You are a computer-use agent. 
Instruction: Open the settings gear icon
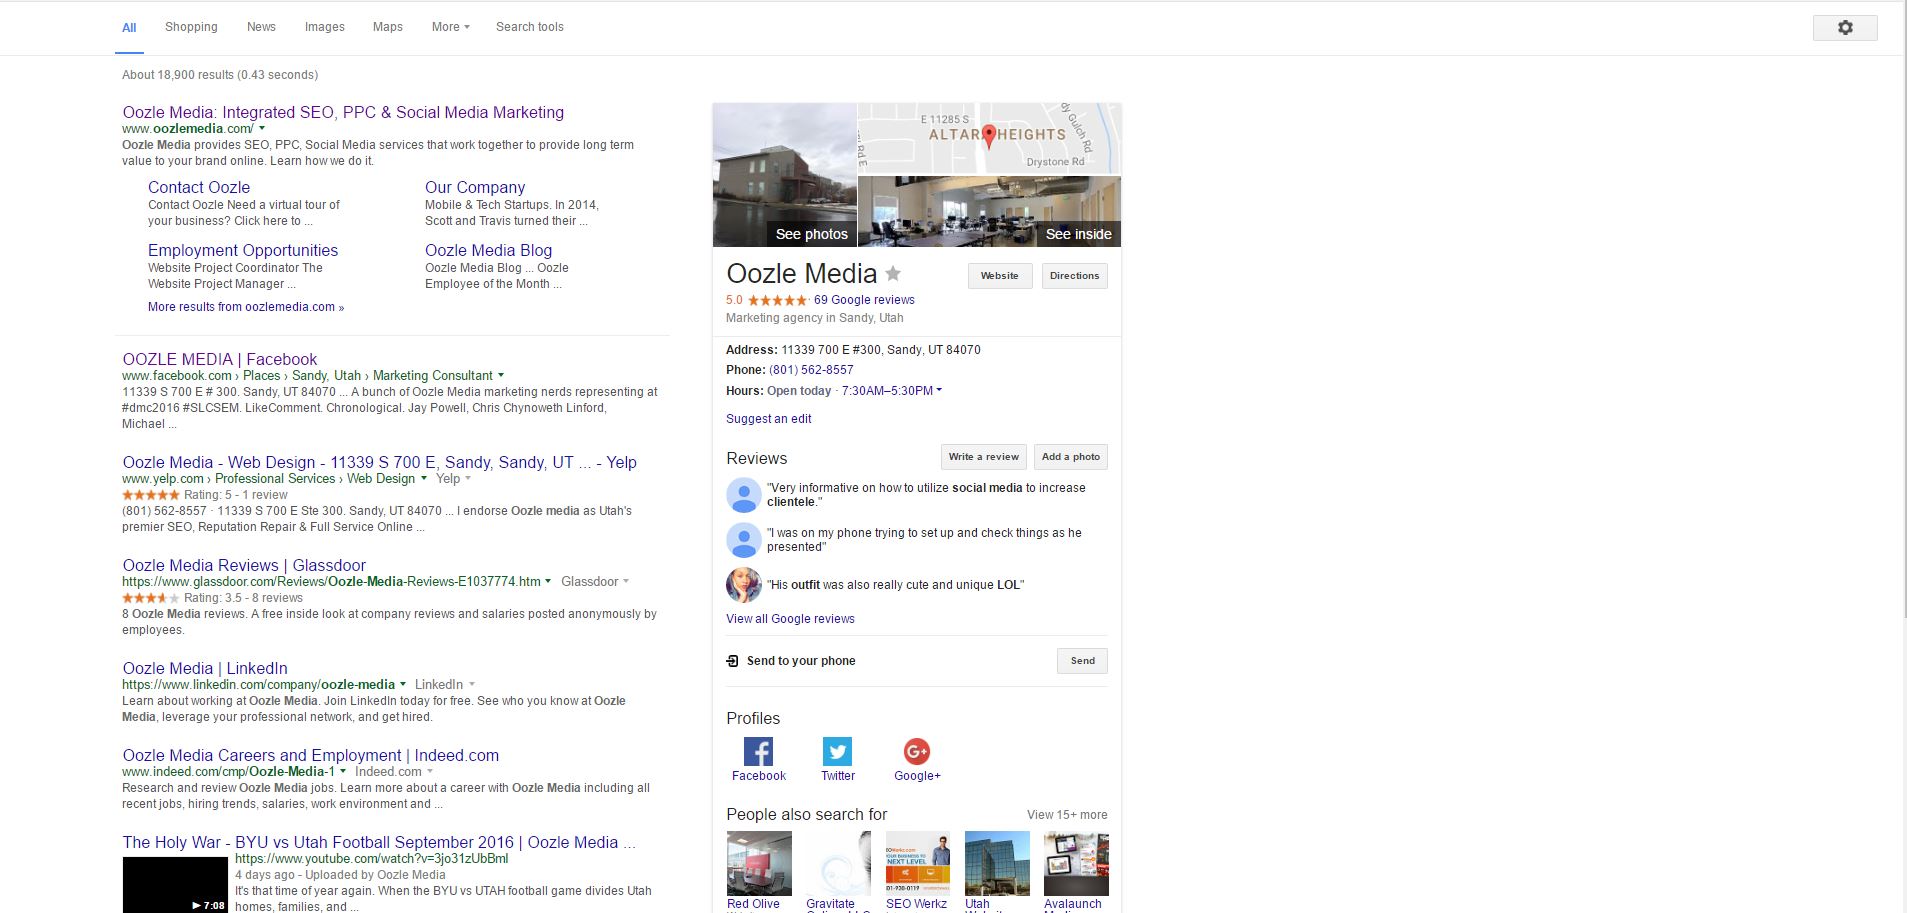(1845, 28)
